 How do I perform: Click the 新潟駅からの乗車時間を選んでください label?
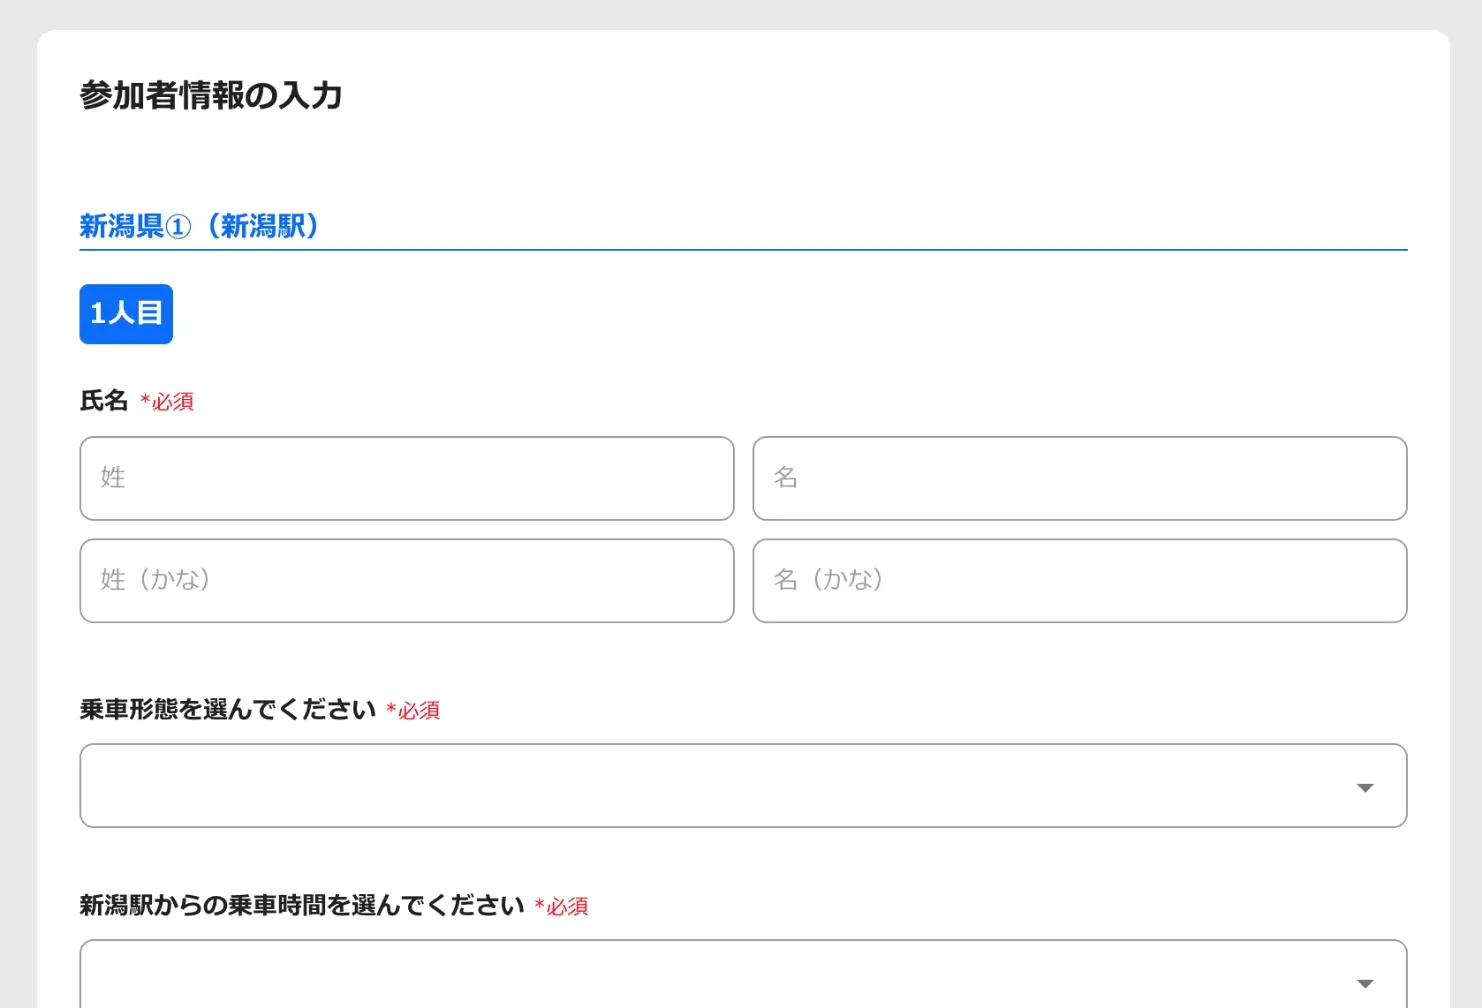[x=301, y=906]
